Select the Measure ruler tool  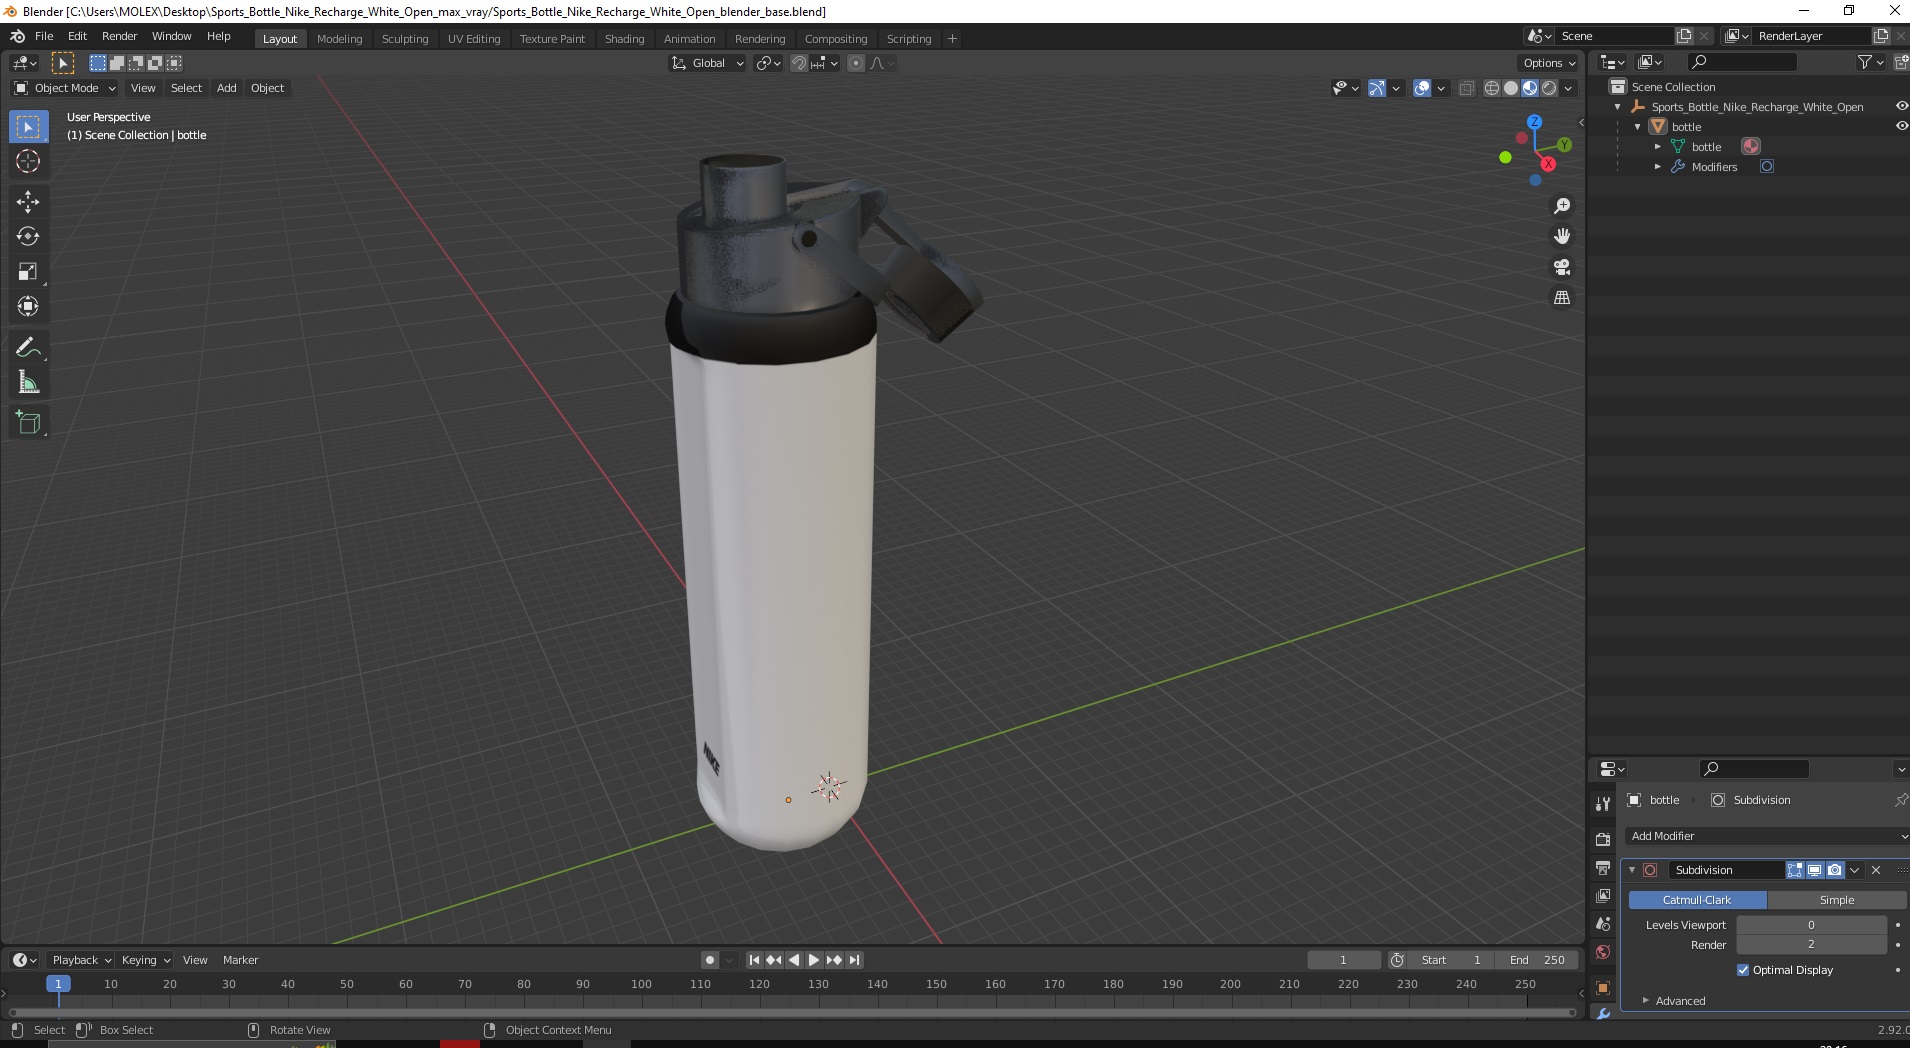click(28, 382)
